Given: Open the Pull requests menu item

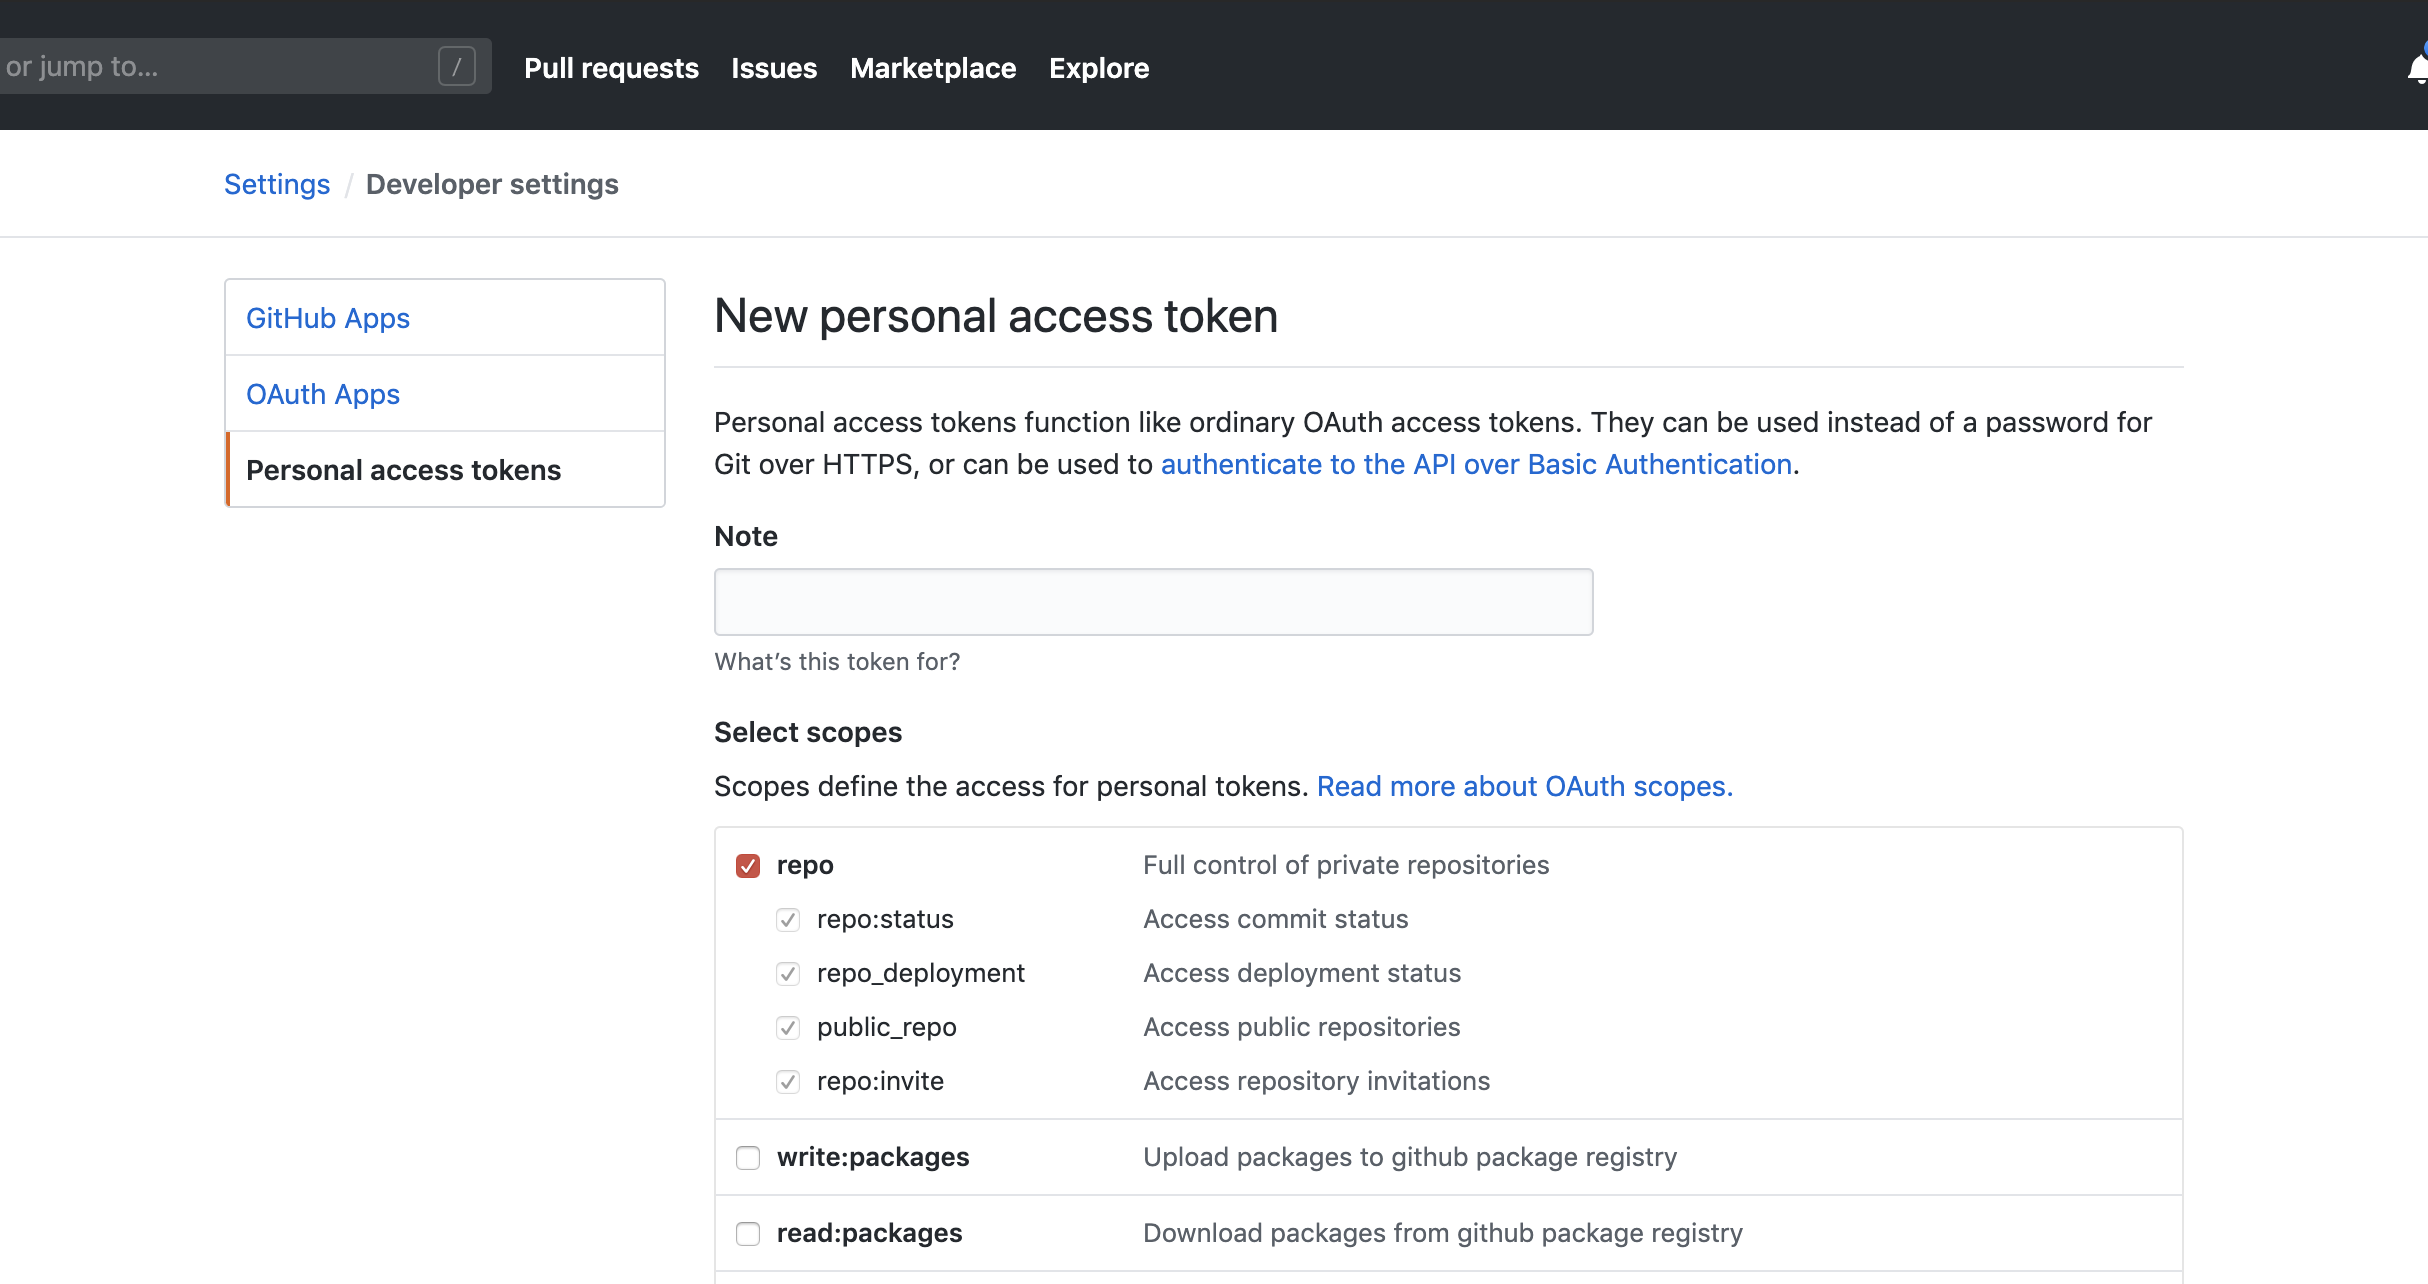Looking at the screenshot, I should coord(611,68).
